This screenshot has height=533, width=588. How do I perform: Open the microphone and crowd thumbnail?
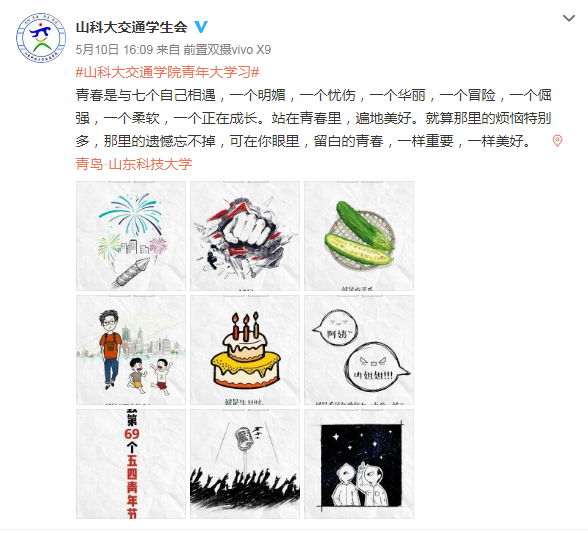245,464
